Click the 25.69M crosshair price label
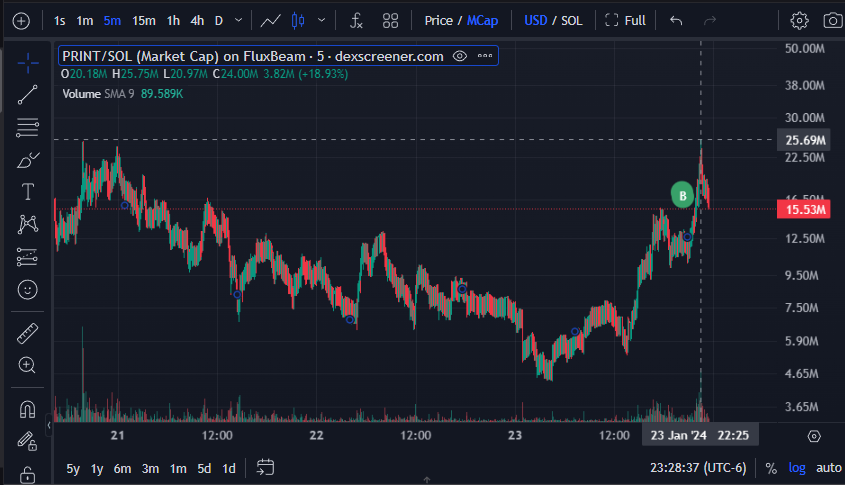 (x=804, y=140)
